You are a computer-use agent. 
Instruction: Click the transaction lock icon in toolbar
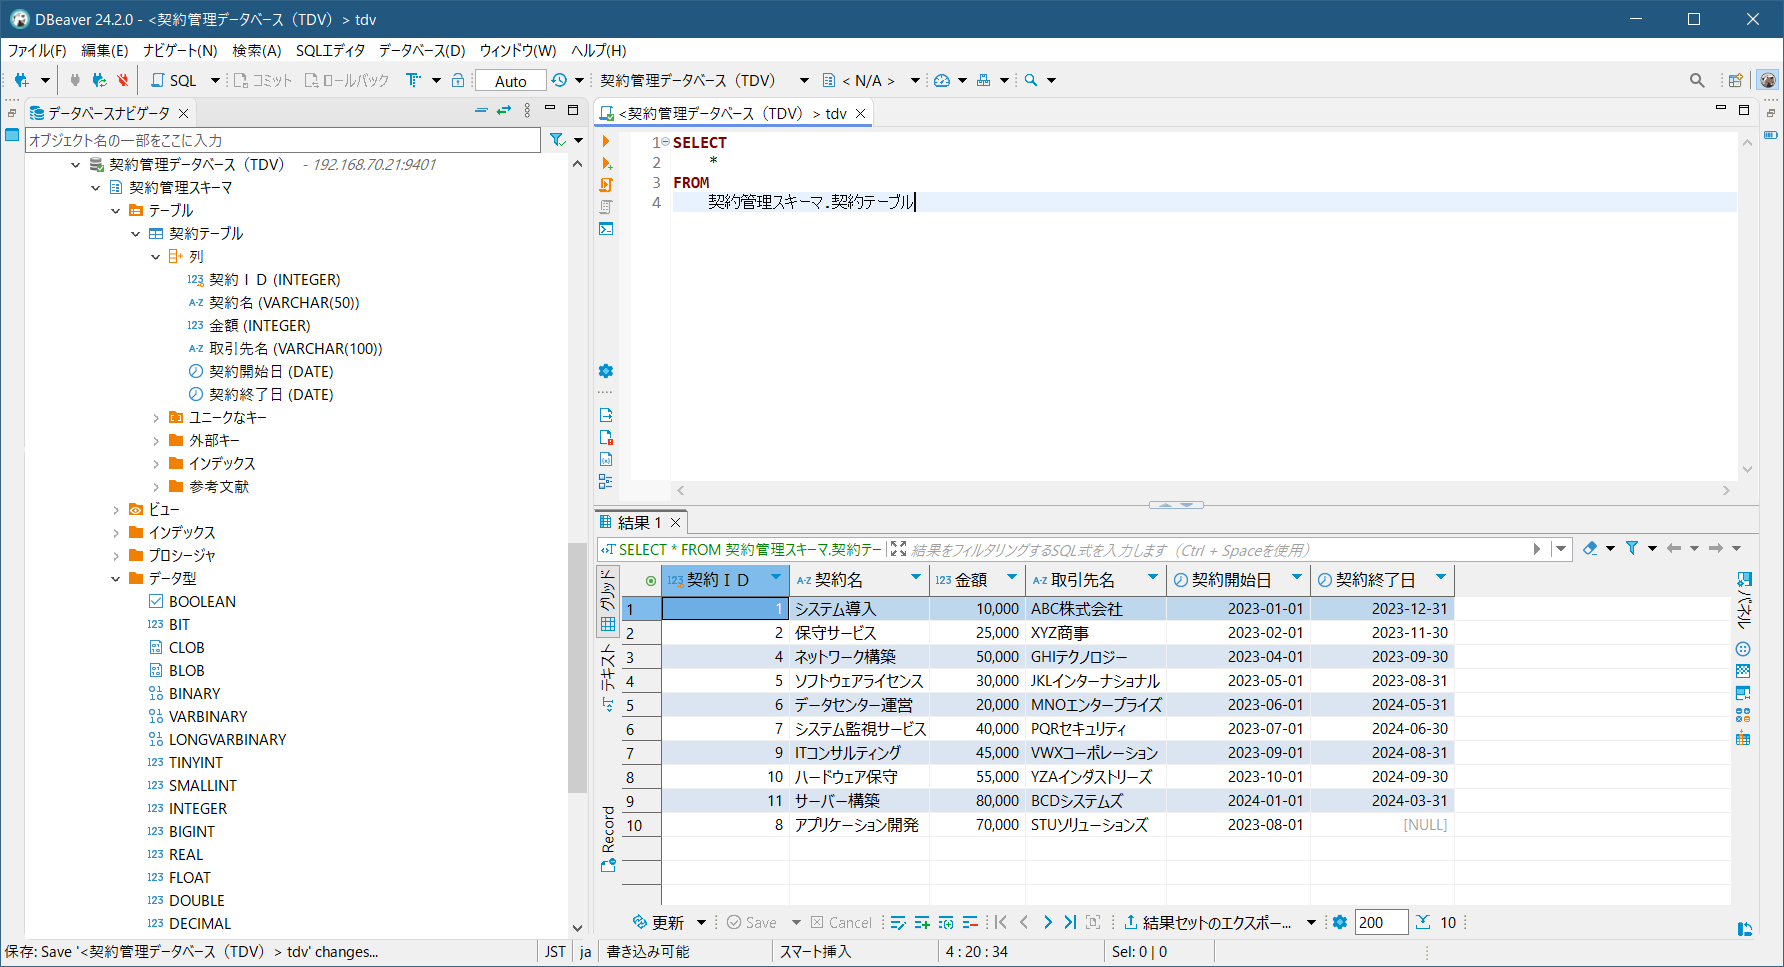click(x=458, y=80)
